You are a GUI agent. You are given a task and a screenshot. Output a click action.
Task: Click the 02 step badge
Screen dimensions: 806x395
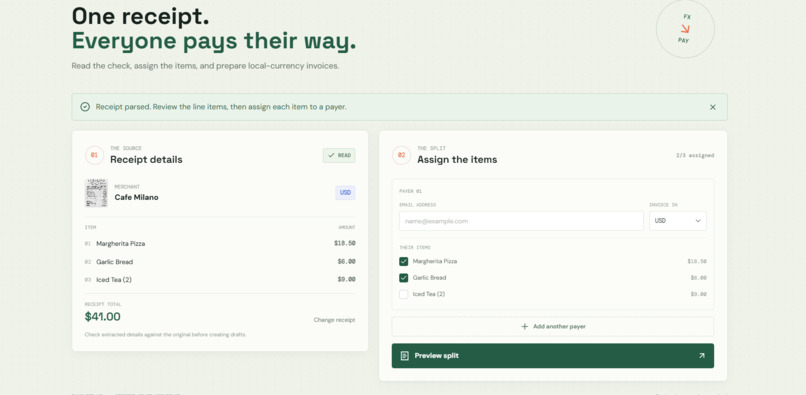[401, 155]
